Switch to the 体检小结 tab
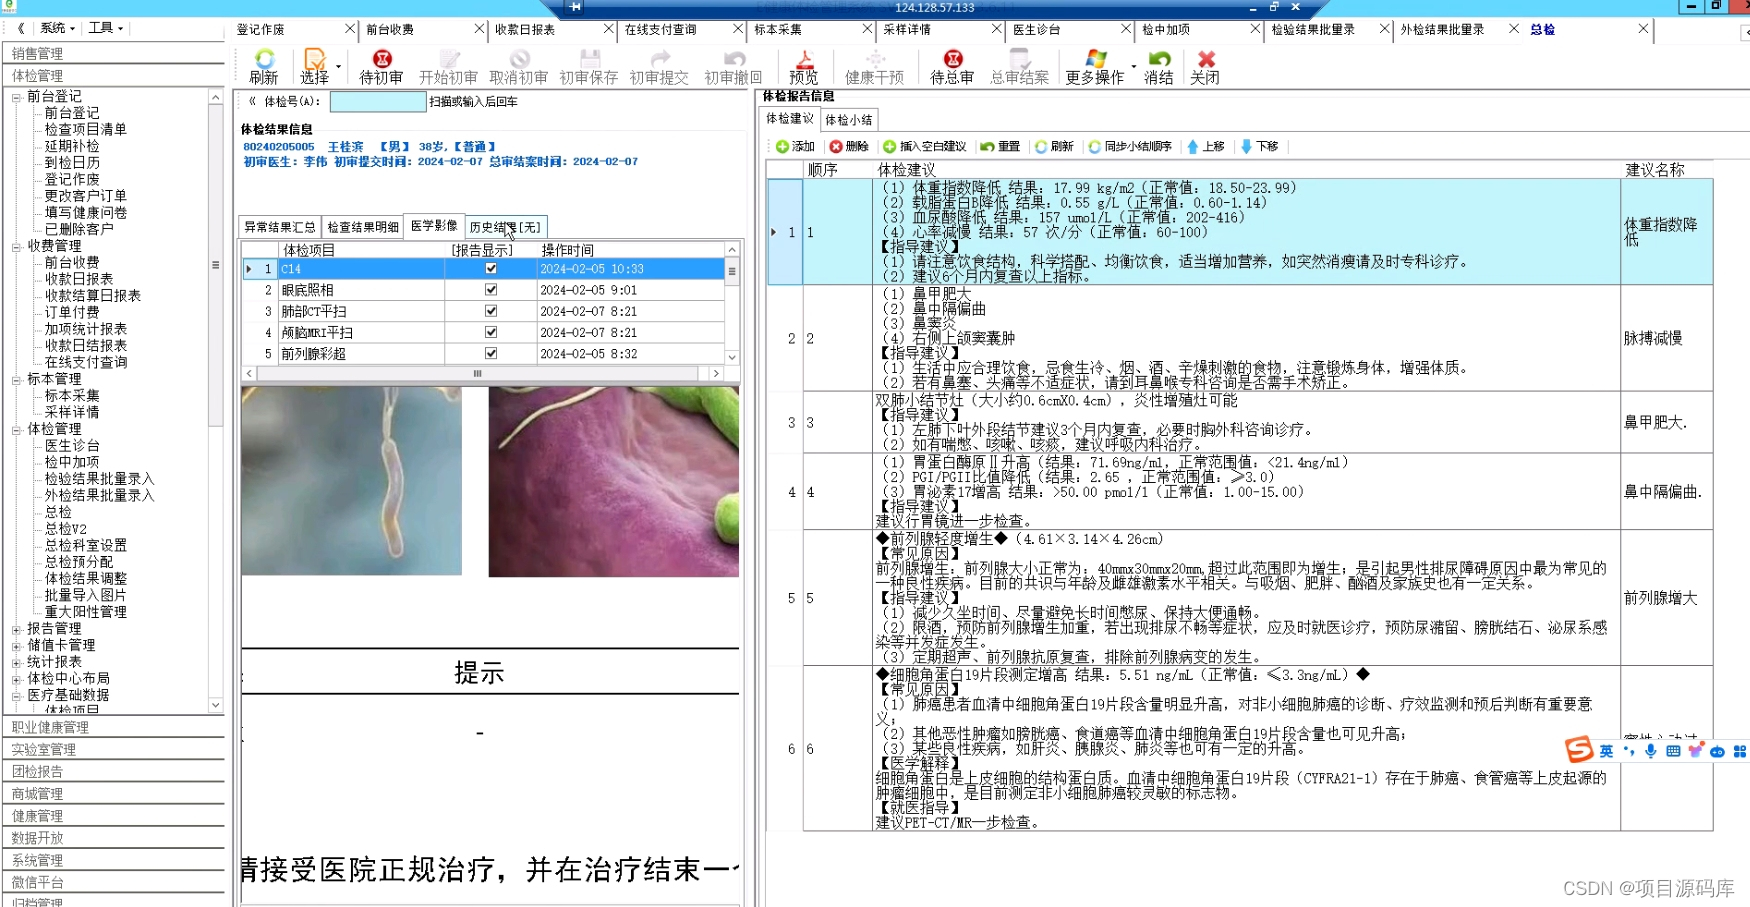 click(x=849, y=120)
